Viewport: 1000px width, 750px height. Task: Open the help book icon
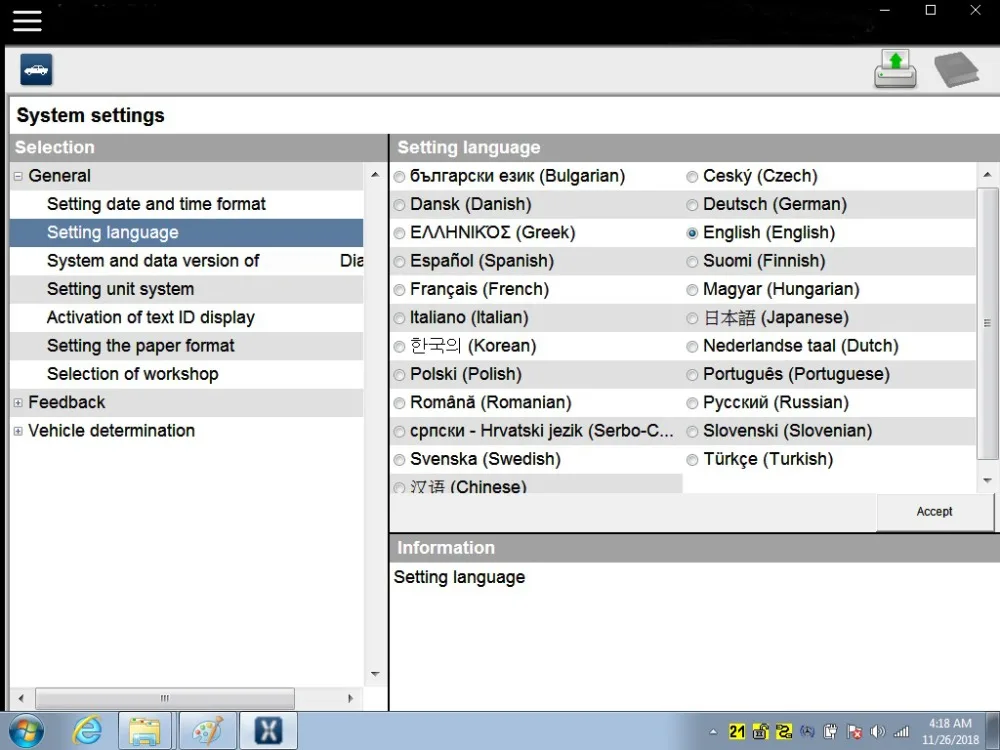tap(957, 70)
